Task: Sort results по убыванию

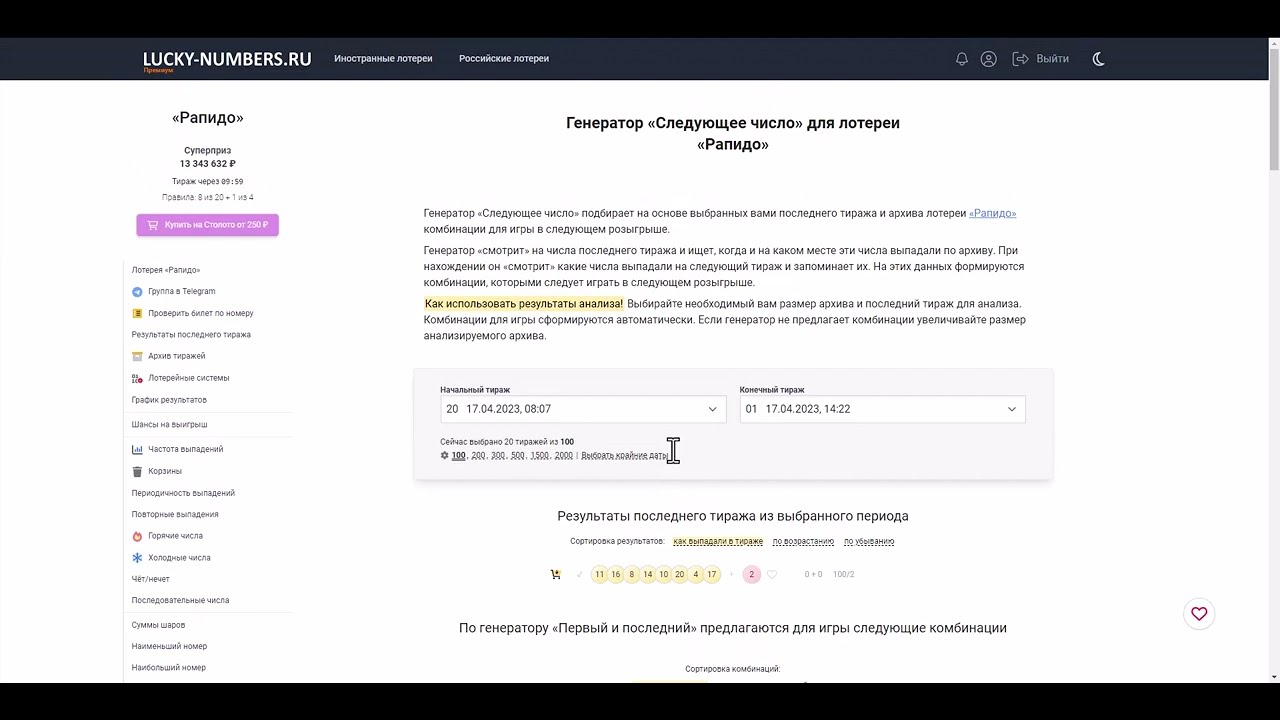Action: (x=869, y=541)
